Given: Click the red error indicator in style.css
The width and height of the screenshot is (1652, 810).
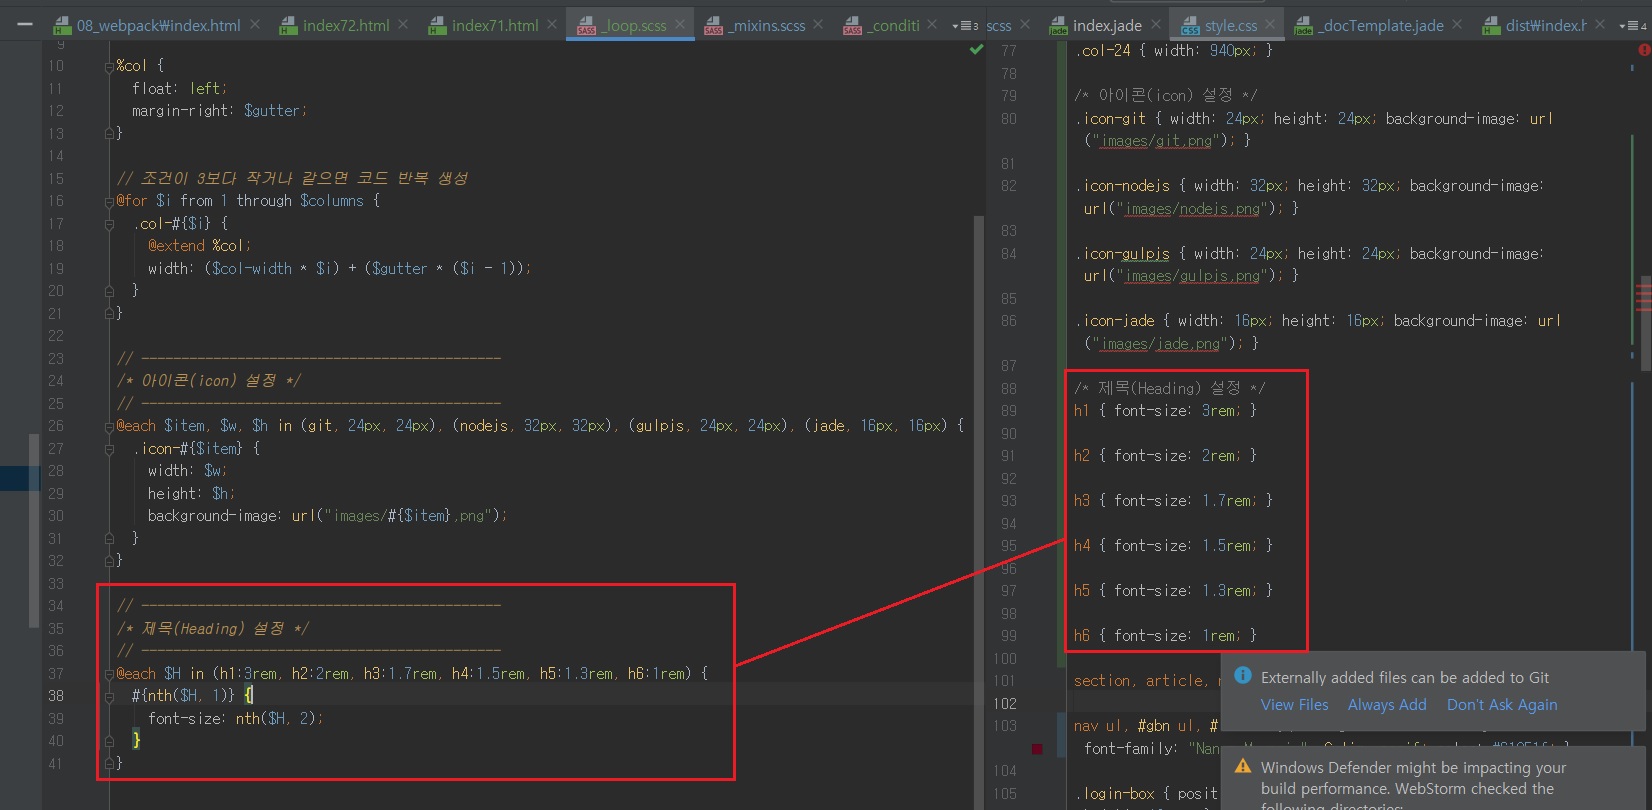Looking at the screenshot, I should click(x=1643, y=49).
